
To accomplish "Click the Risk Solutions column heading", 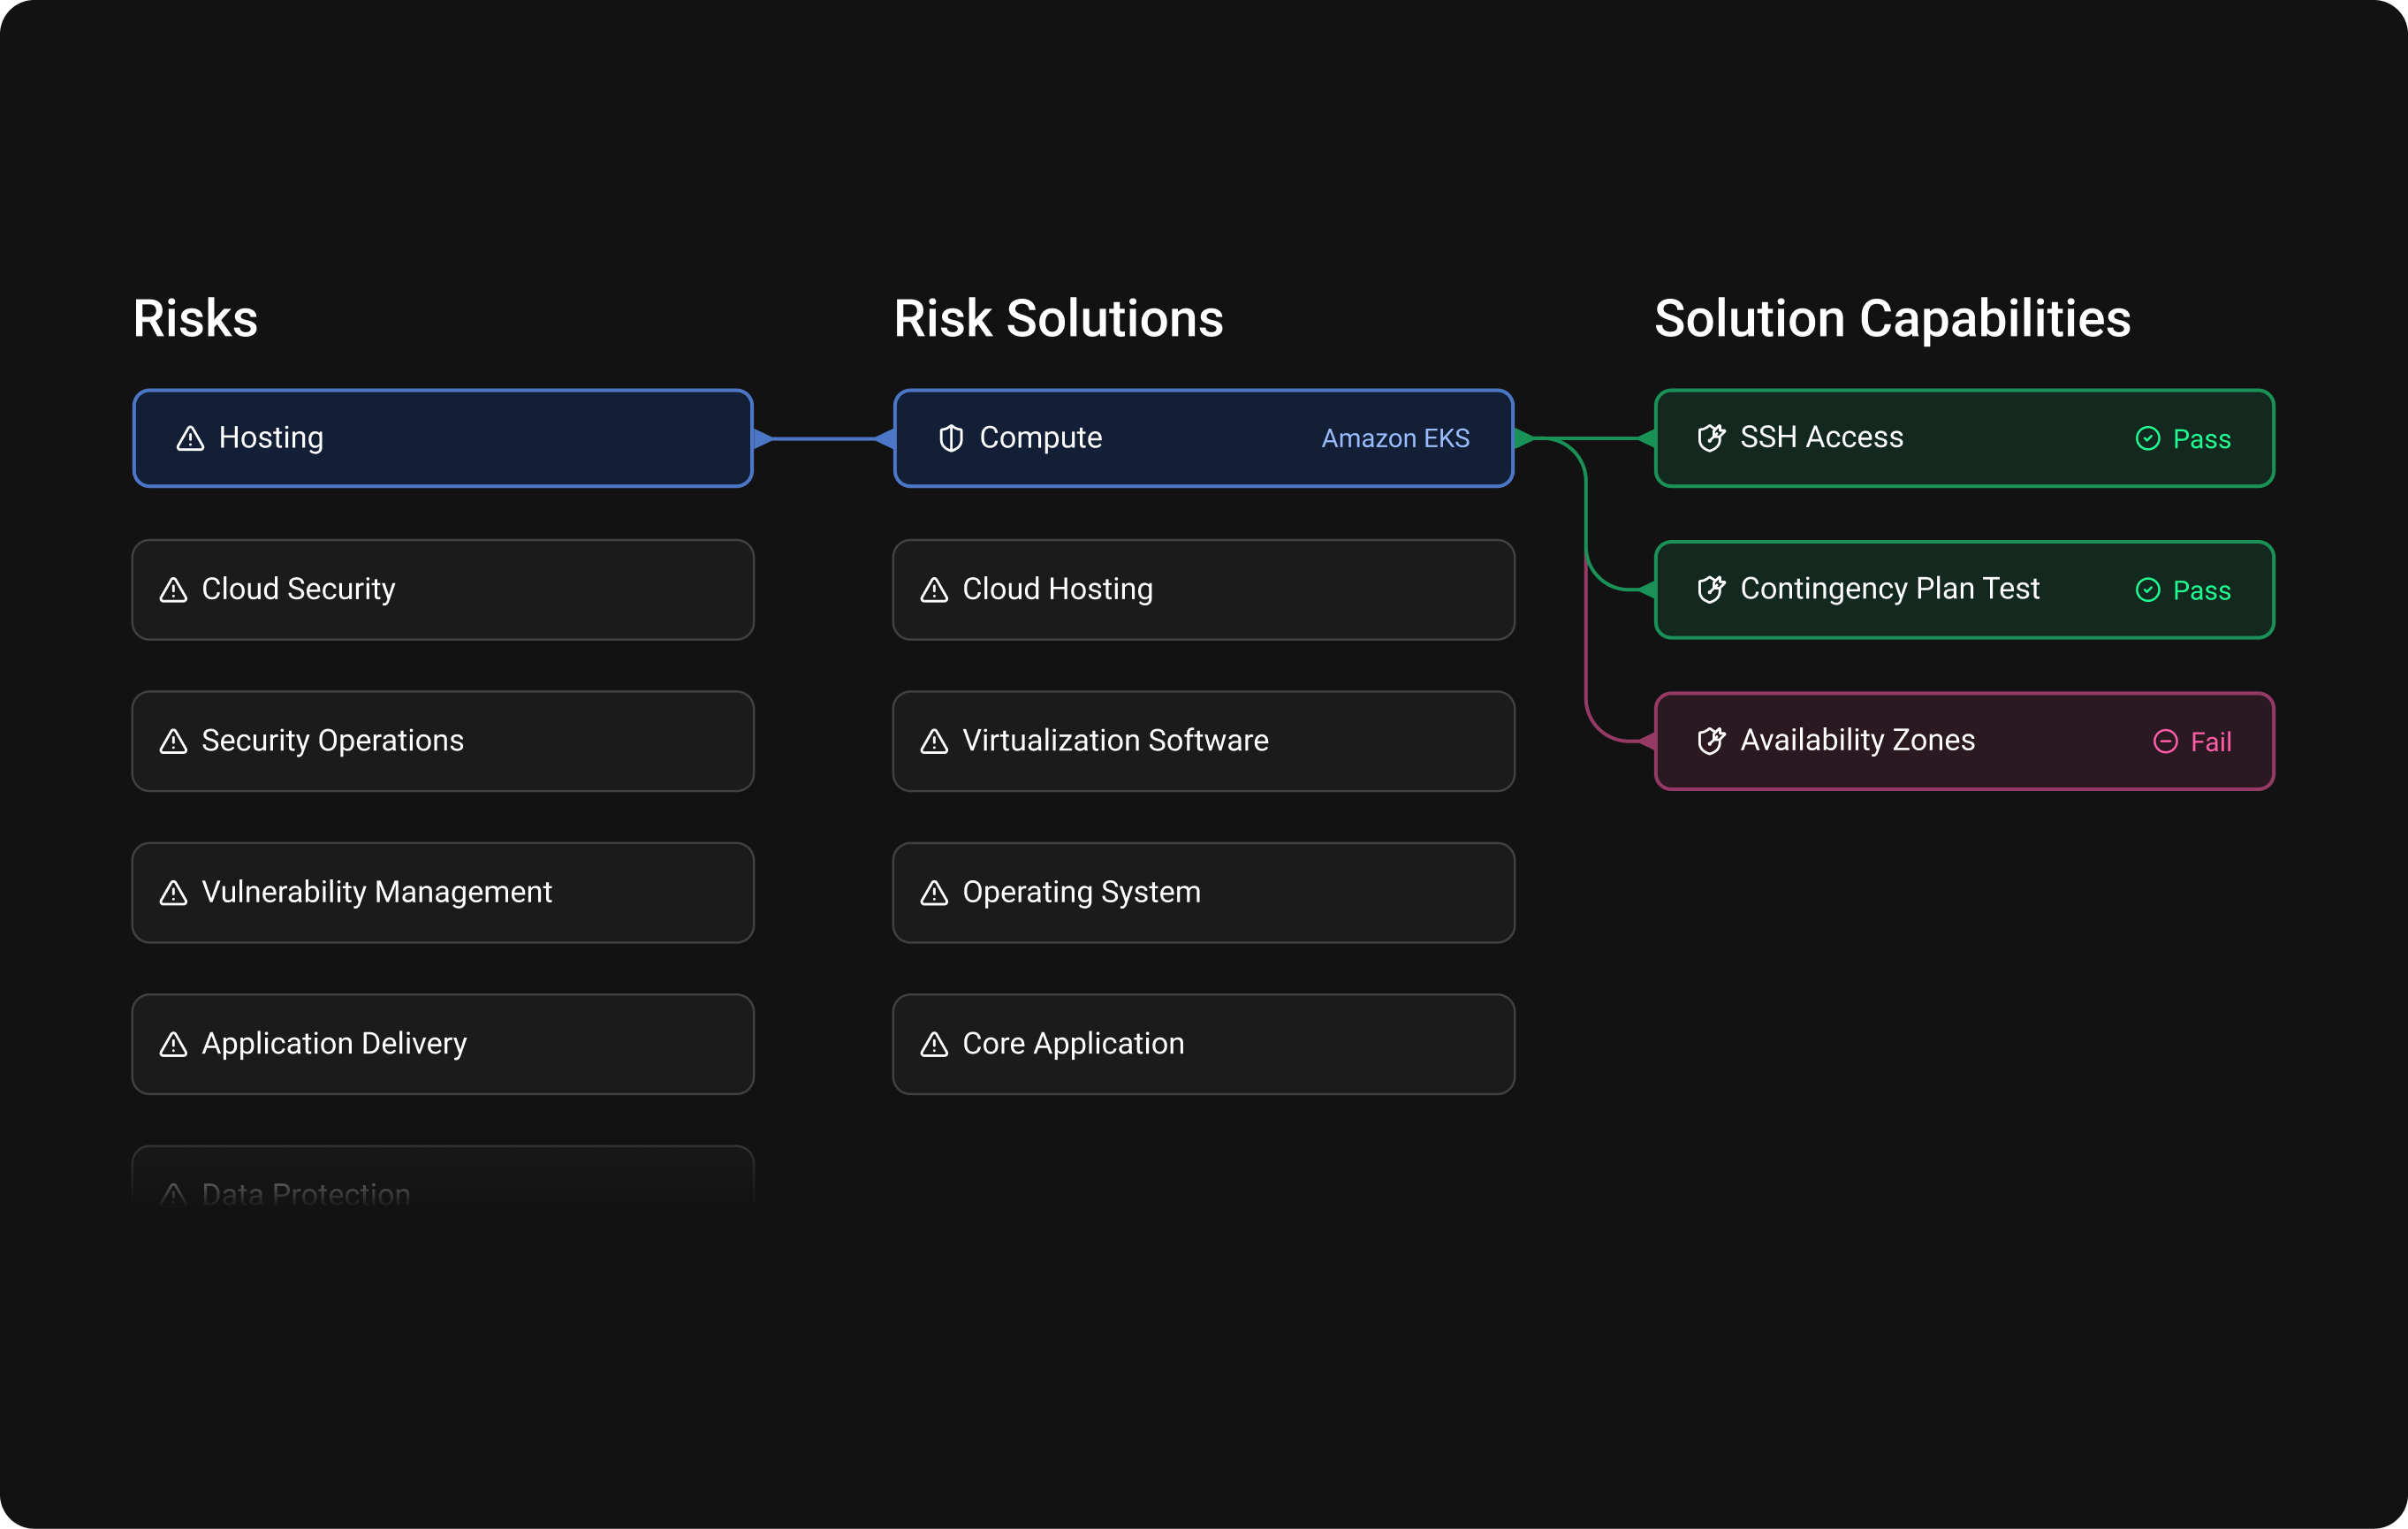I will pos(1059,319).
